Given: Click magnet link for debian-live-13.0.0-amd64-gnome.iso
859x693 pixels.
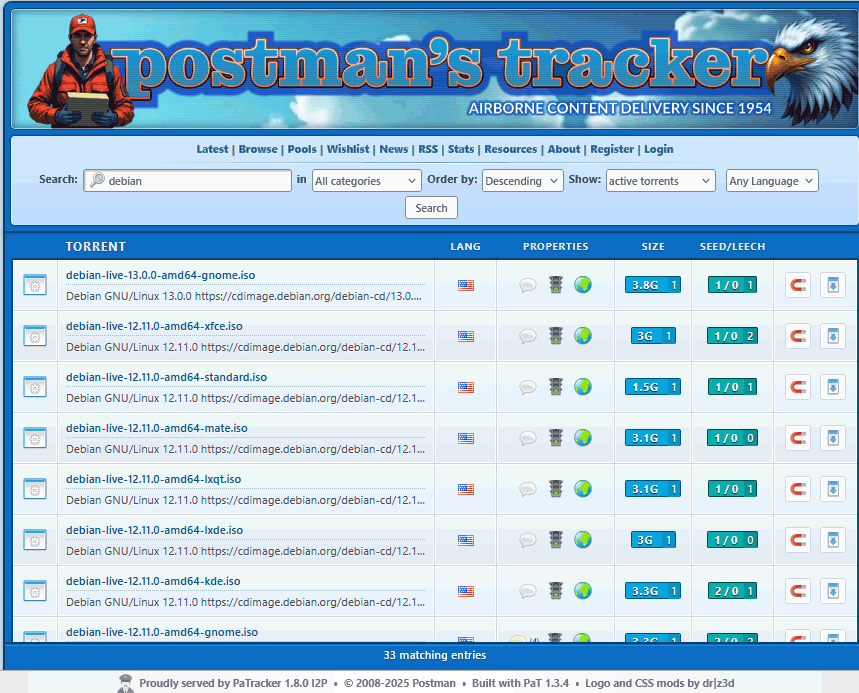Looking at the screenshot, I should 798,285.
